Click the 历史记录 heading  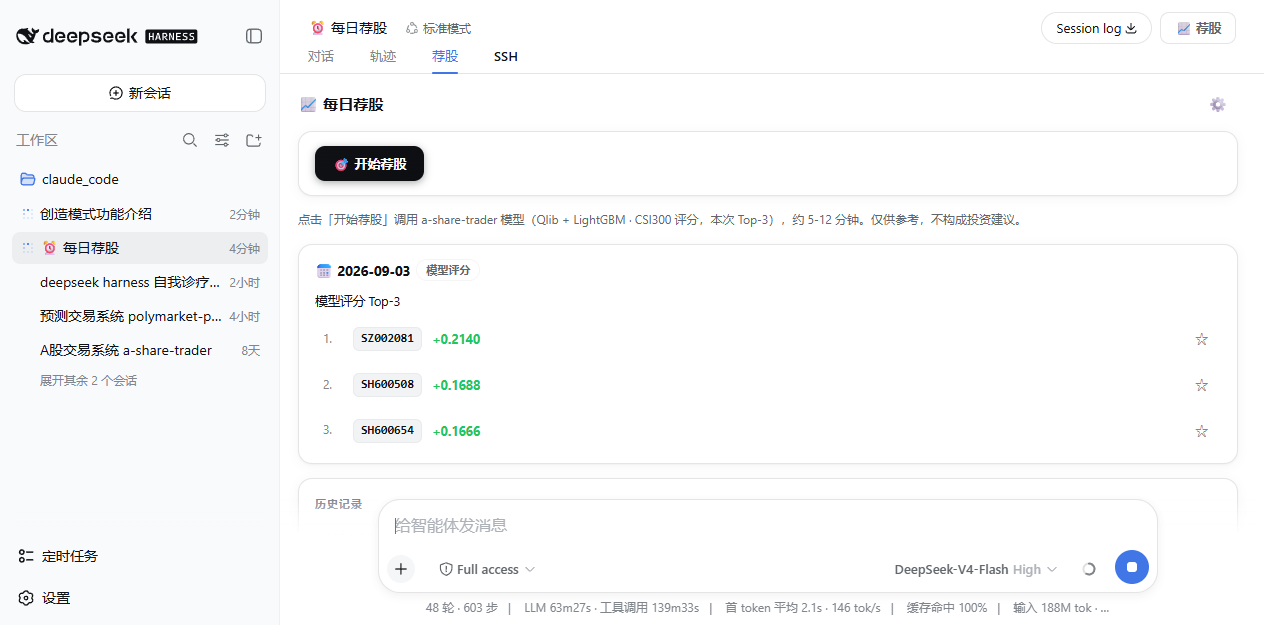pyautogui.click(x=338, y=504)
